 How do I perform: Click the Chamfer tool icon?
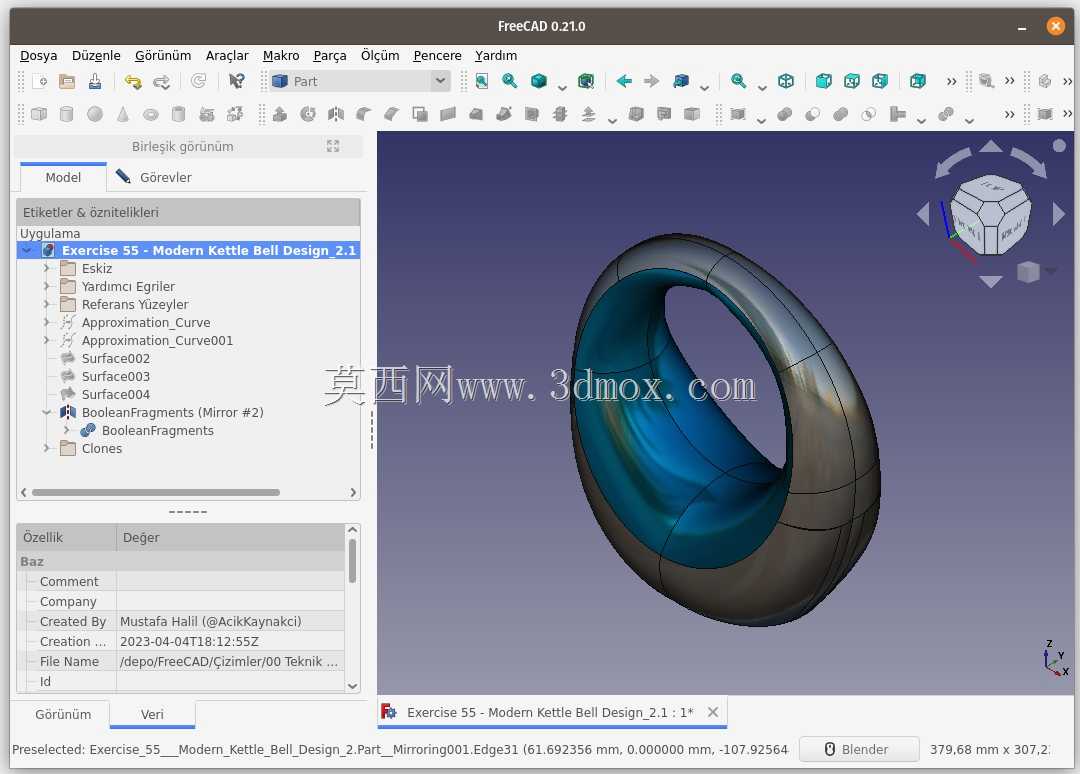click(x=391, y=114)
